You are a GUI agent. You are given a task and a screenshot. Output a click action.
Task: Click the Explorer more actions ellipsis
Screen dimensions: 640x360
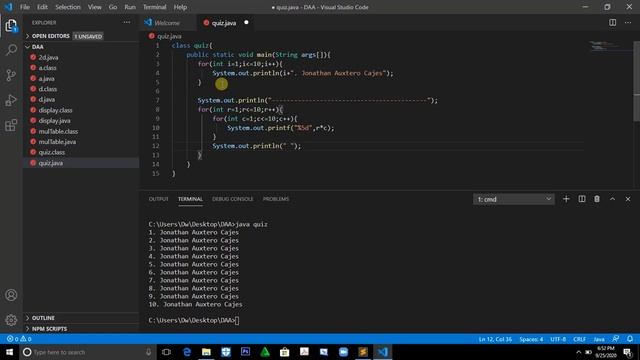click(127, 22)
